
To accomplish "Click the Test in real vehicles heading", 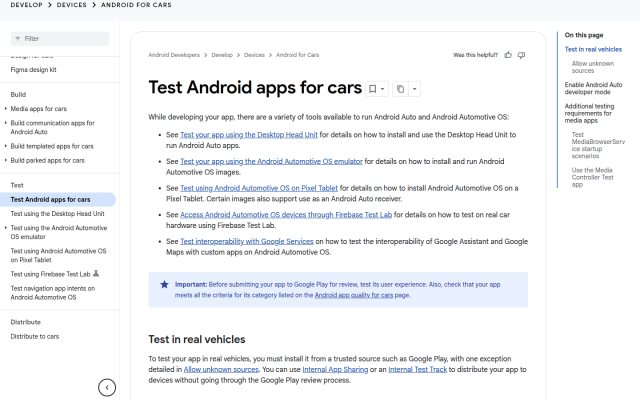I will 197,339.
